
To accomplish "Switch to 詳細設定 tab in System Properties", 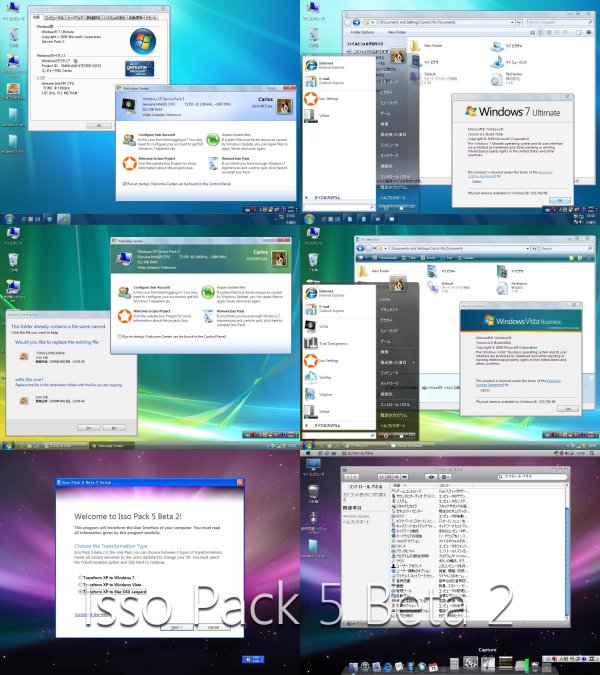I will click(93, 18).
